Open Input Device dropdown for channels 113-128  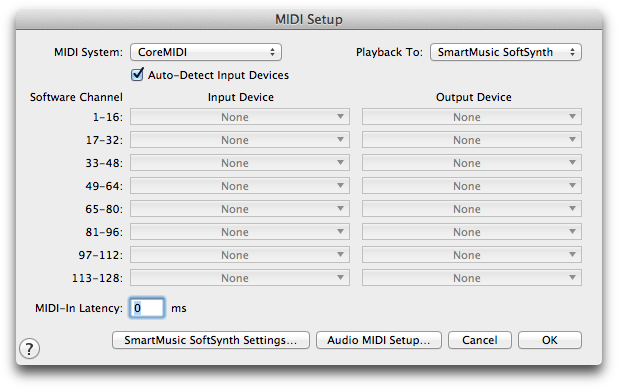240,277
